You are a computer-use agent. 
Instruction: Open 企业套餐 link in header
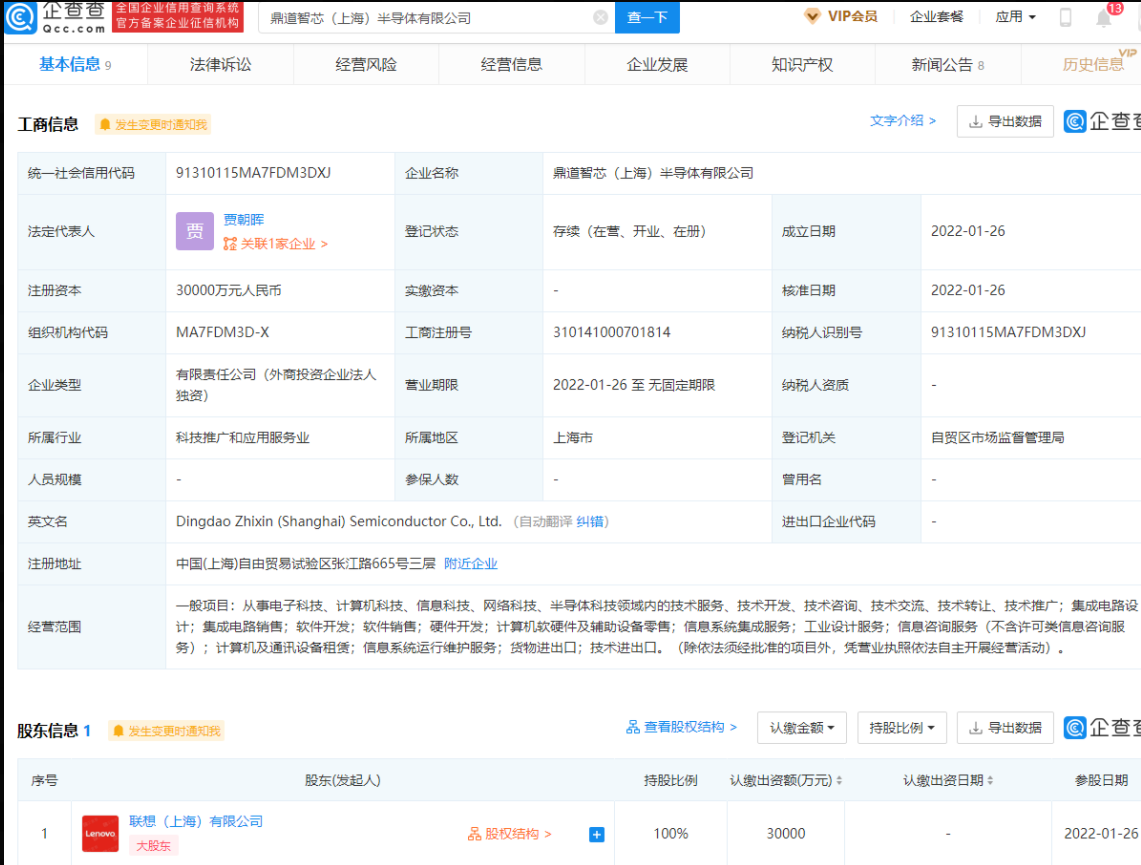coord(937,17)
